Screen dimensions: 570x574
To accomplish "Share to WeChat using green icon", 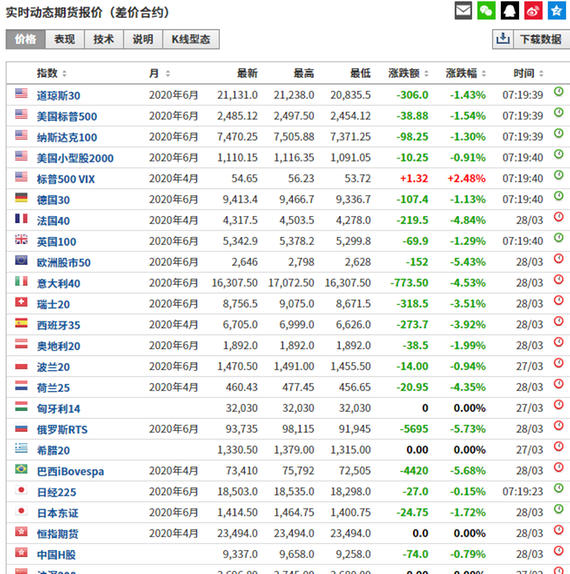I will (x=486, y=10).
